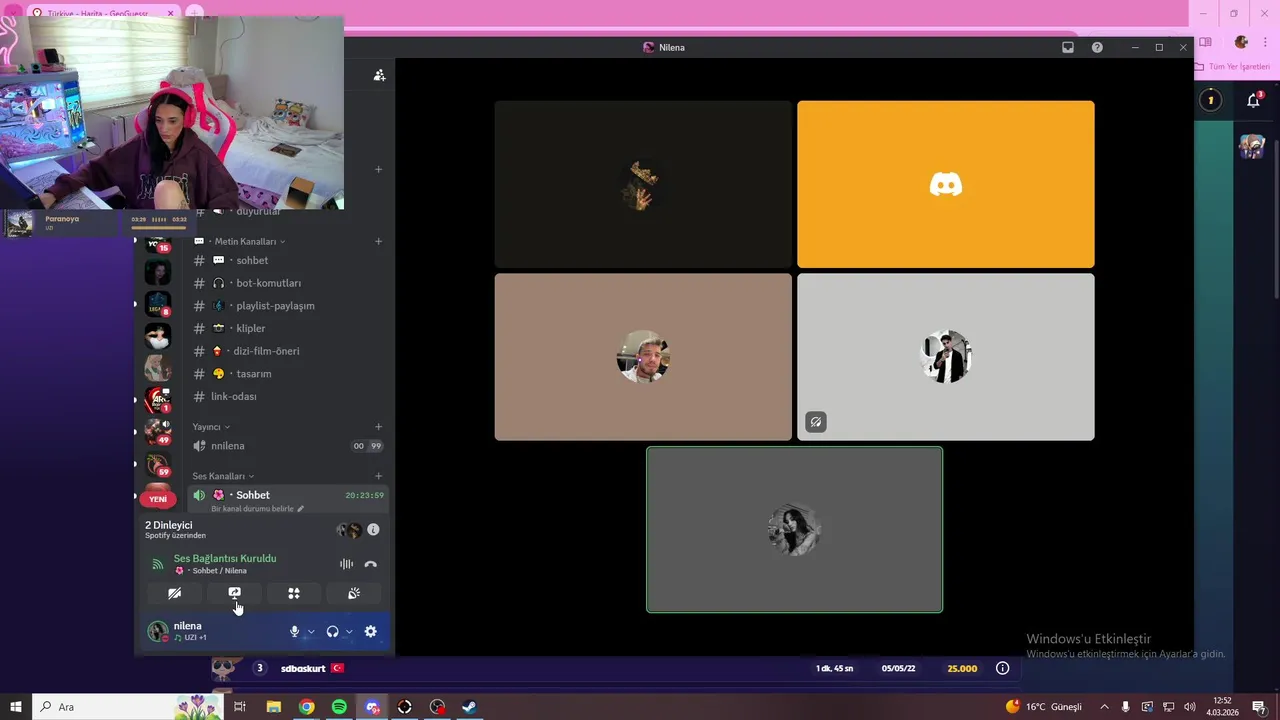Open Spotify from the taskbar
This screenshot has height=720, width=1280.
339,707
